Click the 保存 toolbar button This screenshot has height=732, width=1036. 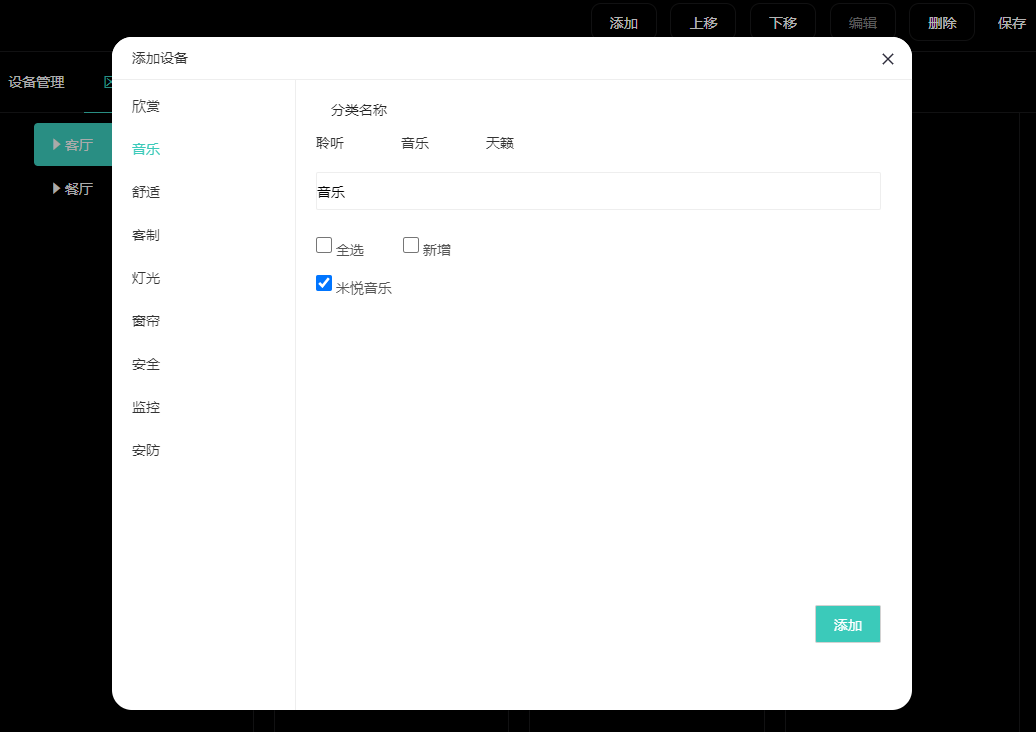(x=1012, y=23)
